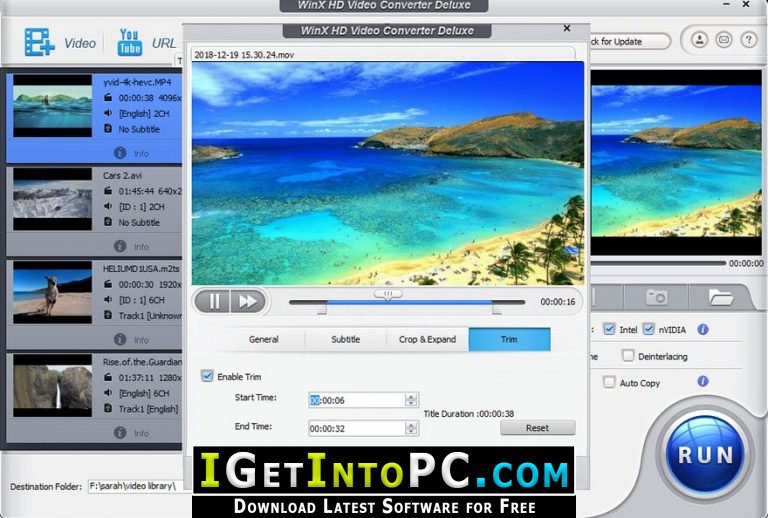Open the Crop & Expand tab
Viewport: 768px width, 518px height.
tap(427, 339)
